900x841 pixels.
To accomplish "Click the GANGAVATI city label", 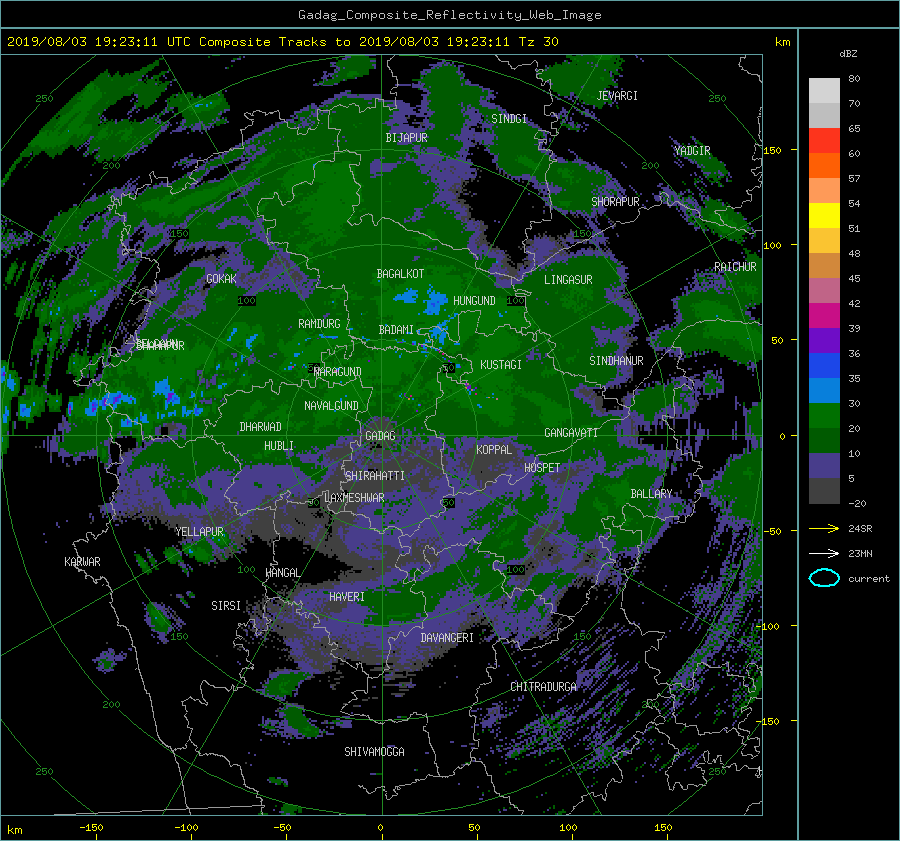I will pos(571,433).
